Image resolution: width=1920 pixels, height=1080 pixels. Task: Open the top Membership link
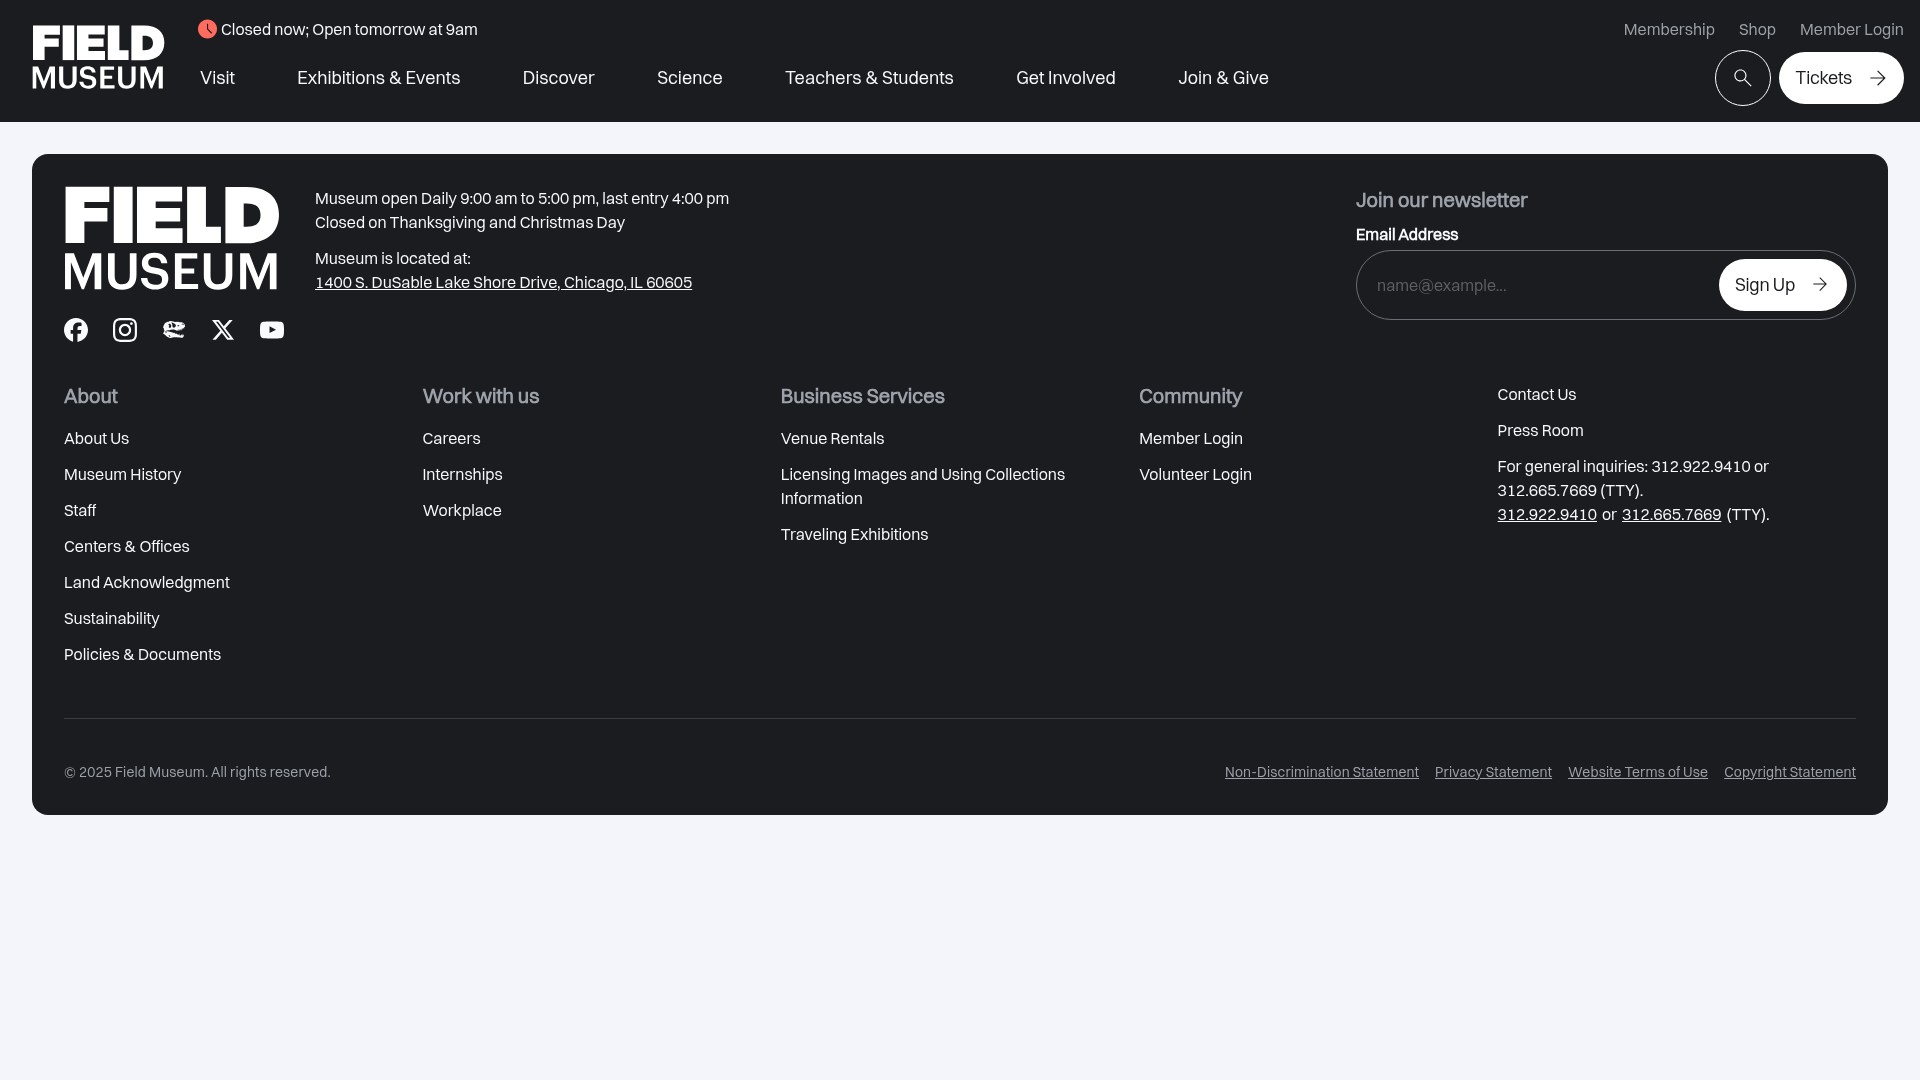pos(1669,30)
